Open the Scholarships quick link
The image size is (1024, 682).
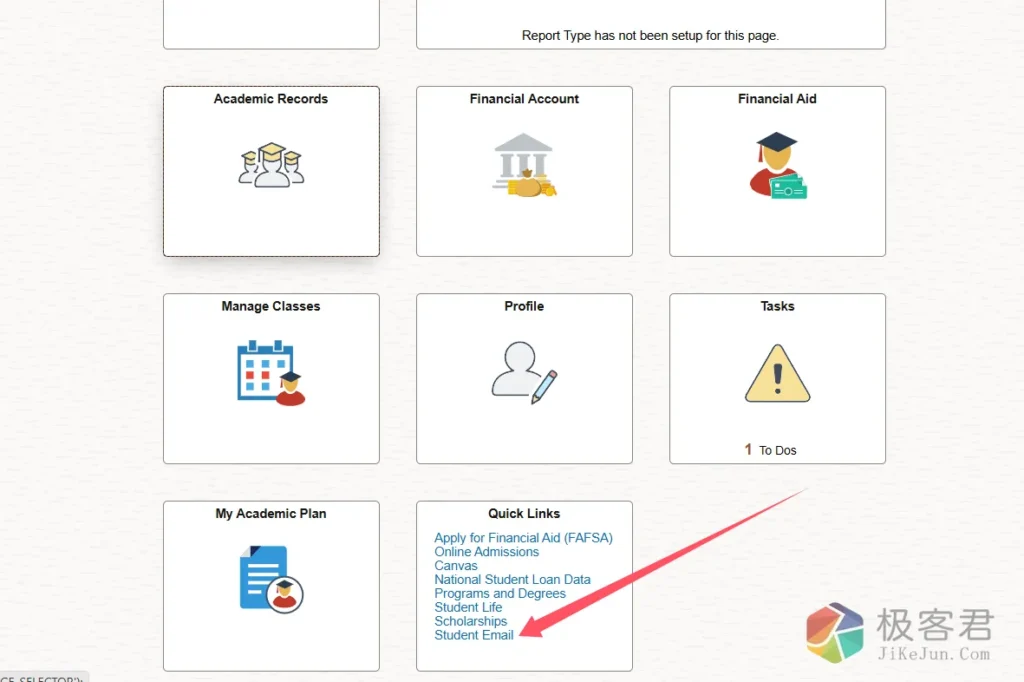click(470, 622)
